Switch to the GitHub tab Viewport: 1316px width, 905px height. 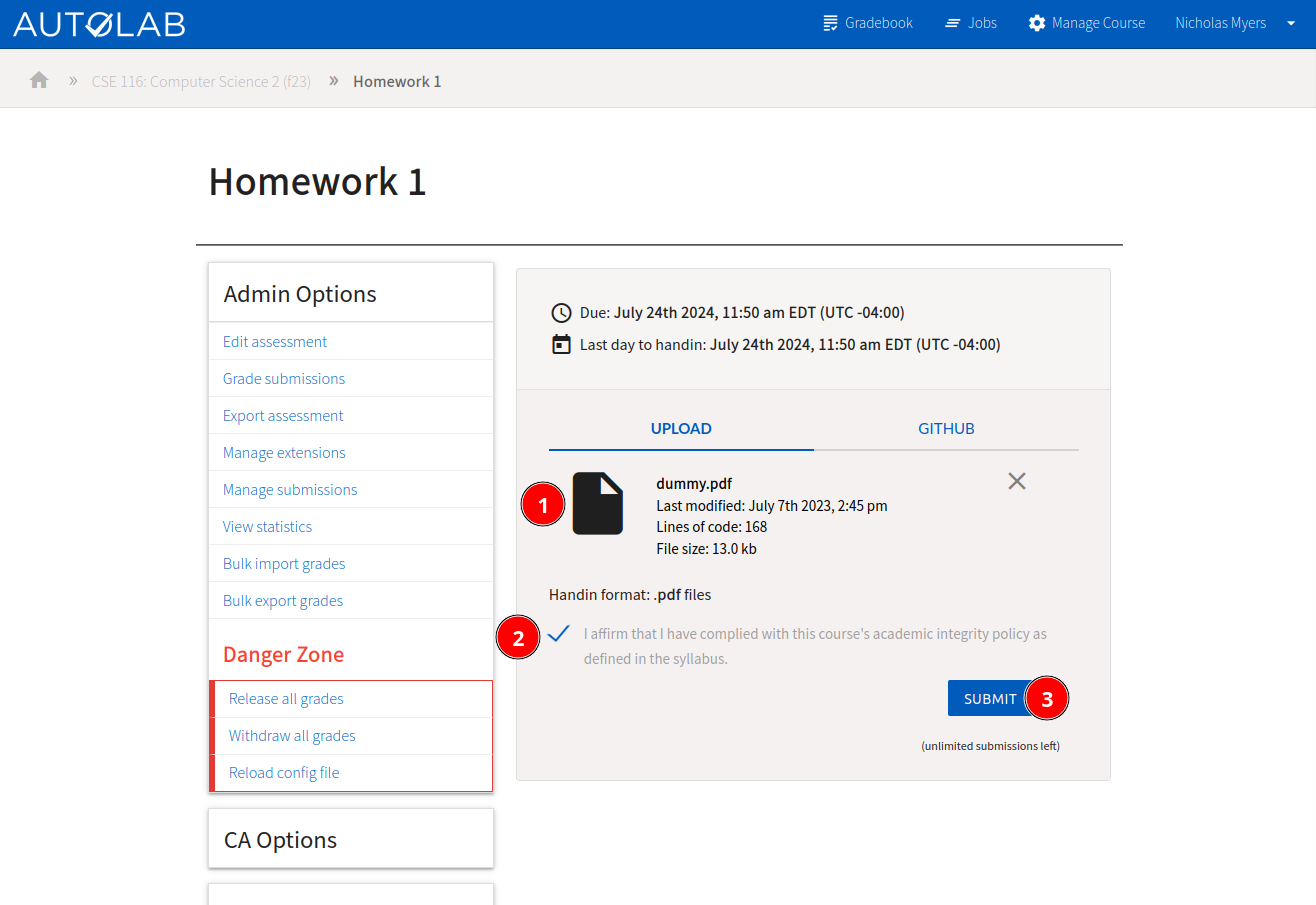[946, 428]
